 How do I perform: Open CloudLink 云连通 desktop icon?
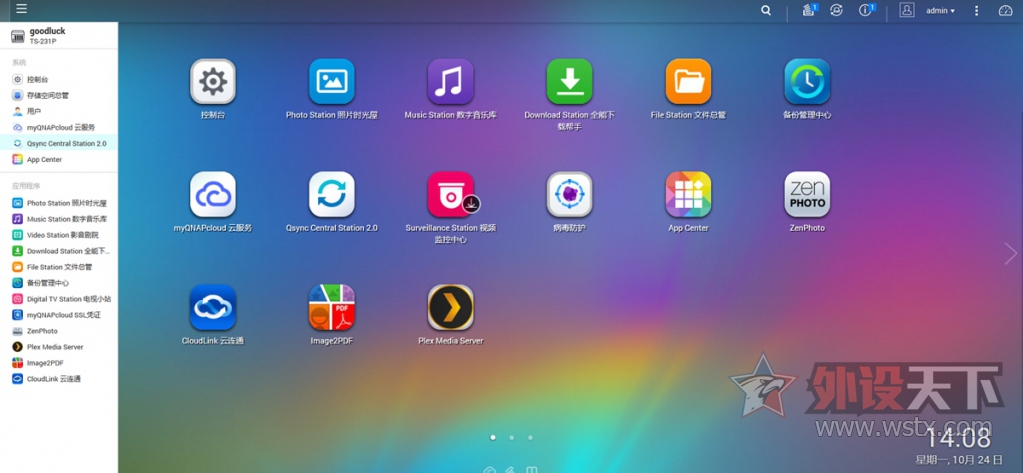pyautogui.click(x=213, y=307)
